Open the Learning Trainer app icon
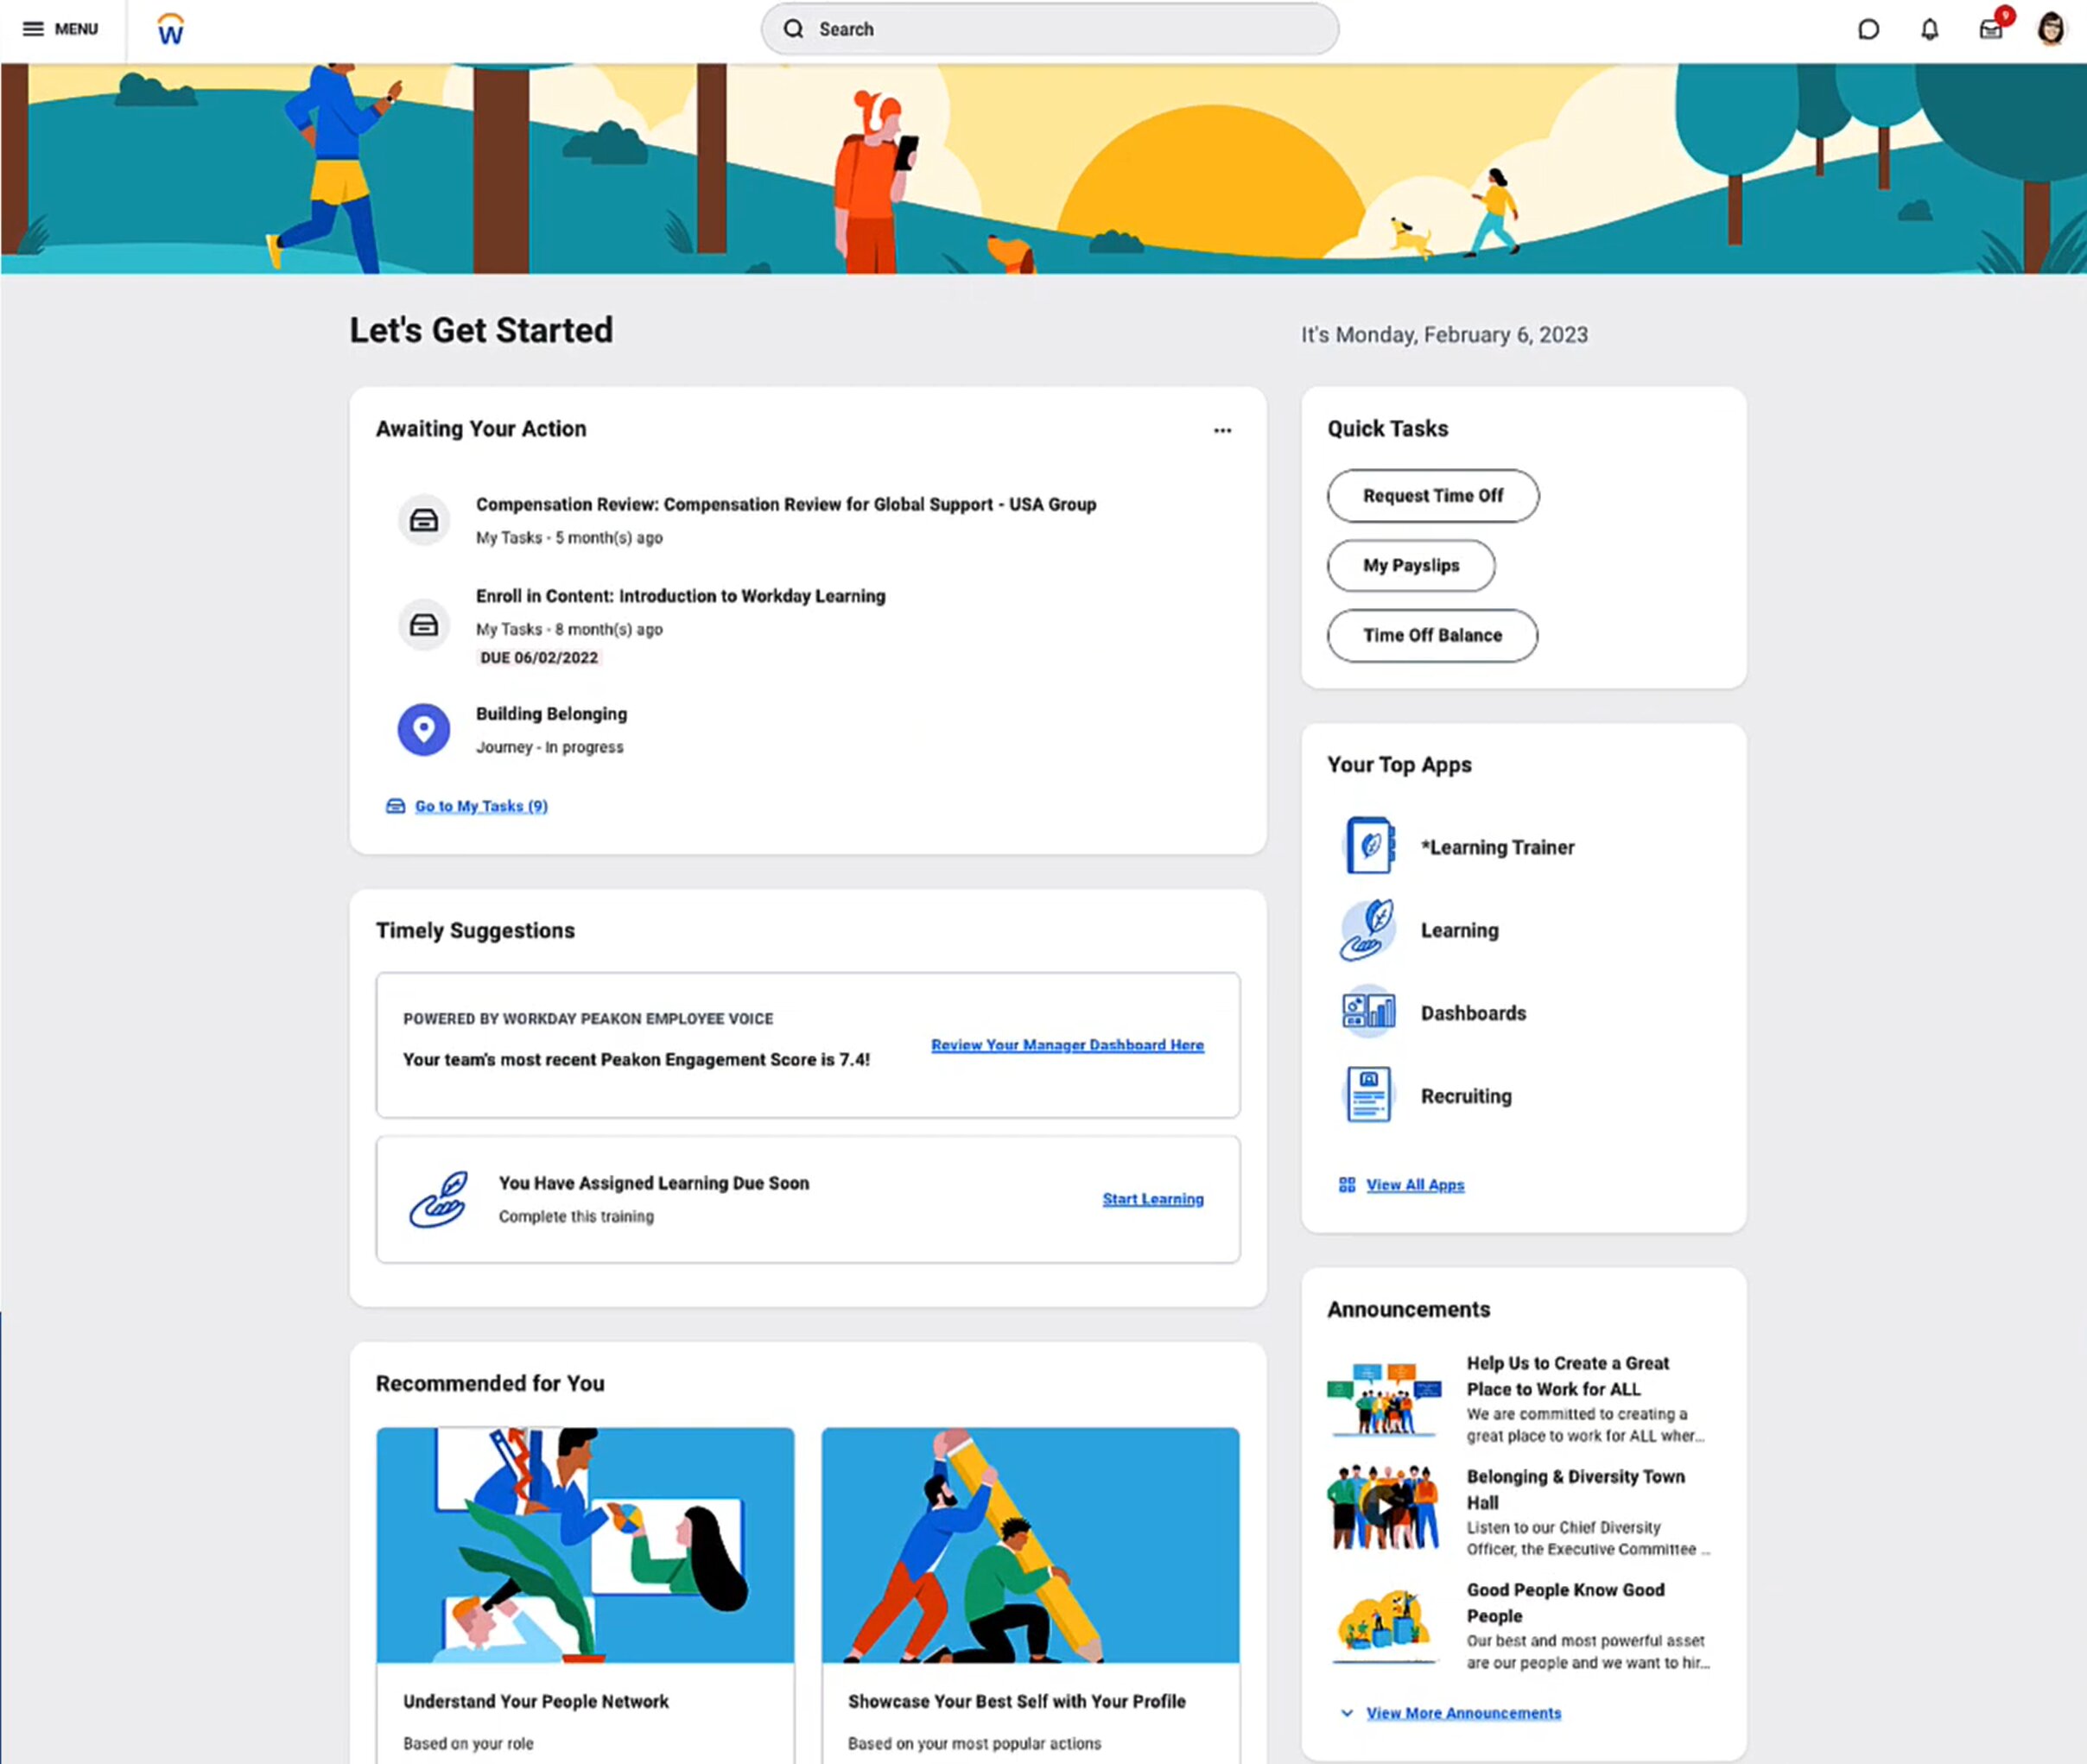The width and height of the screenshot is (2087, 1764). tap(1368, 846)
